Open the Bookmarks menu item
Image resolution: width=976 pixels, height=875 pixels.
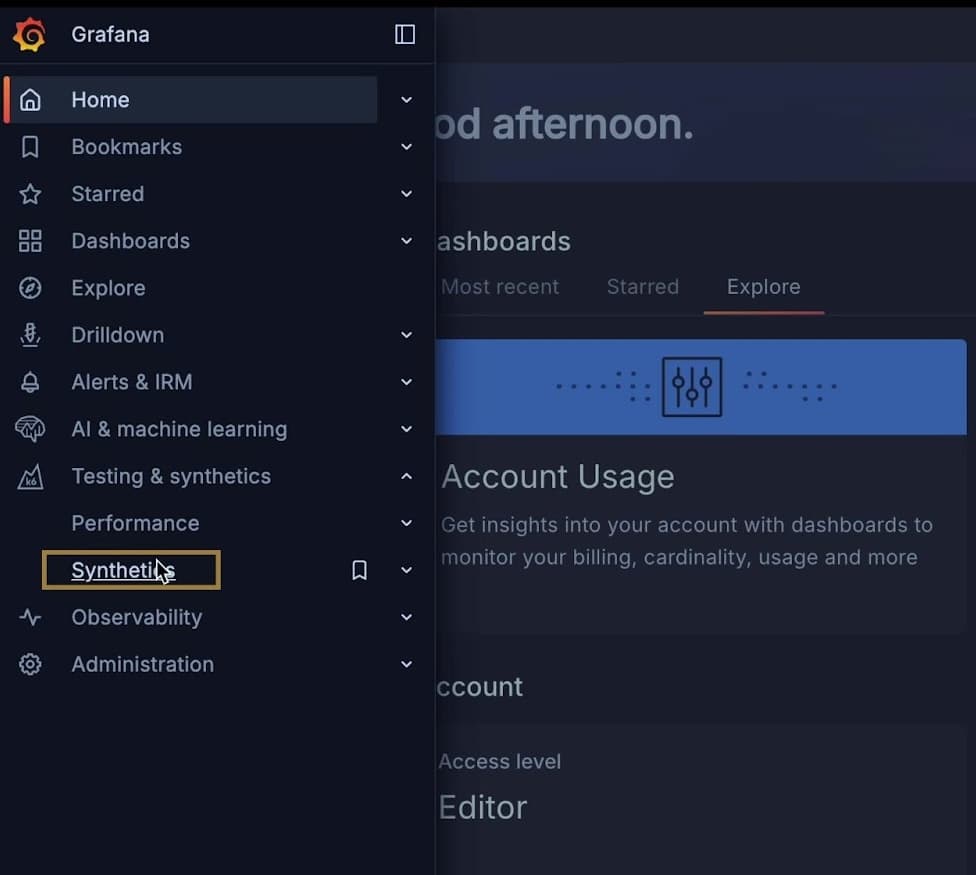(x=126, y=147)
